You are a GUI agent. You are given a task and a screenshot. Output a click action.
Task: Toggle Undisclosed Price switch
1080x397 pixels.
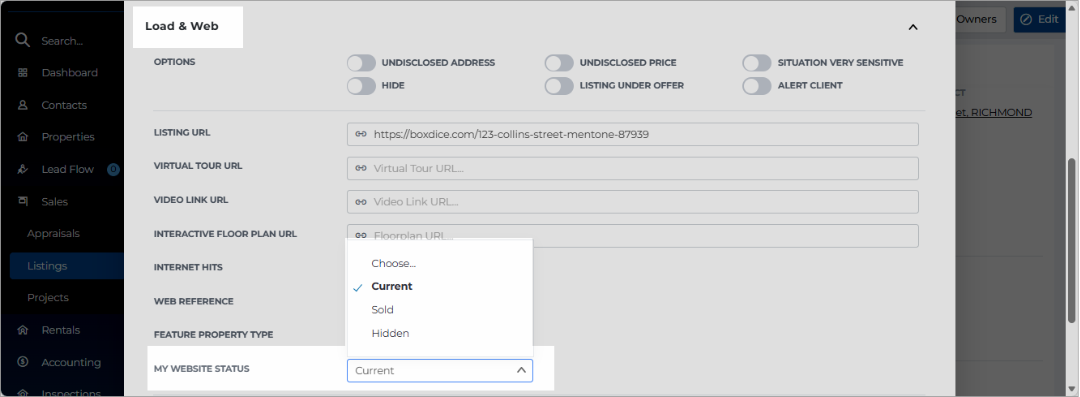[559, 63]
